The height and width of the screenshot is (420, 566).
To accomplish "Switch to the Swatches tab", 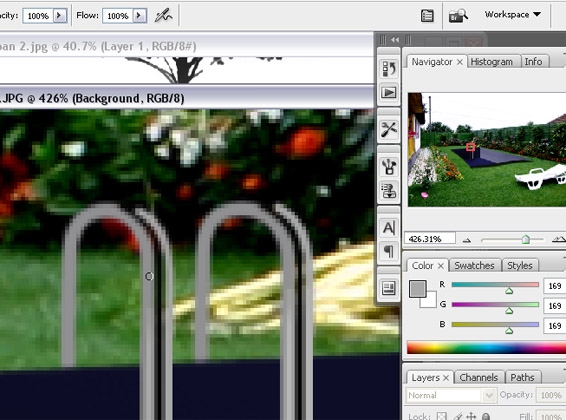I will [x=474, y=266].
